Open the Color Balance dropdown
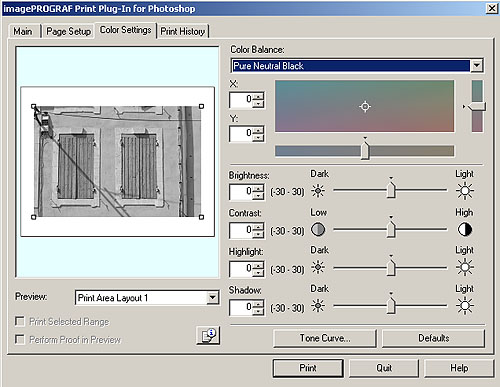This screenshot has width=500, height=387. (477, 65)
